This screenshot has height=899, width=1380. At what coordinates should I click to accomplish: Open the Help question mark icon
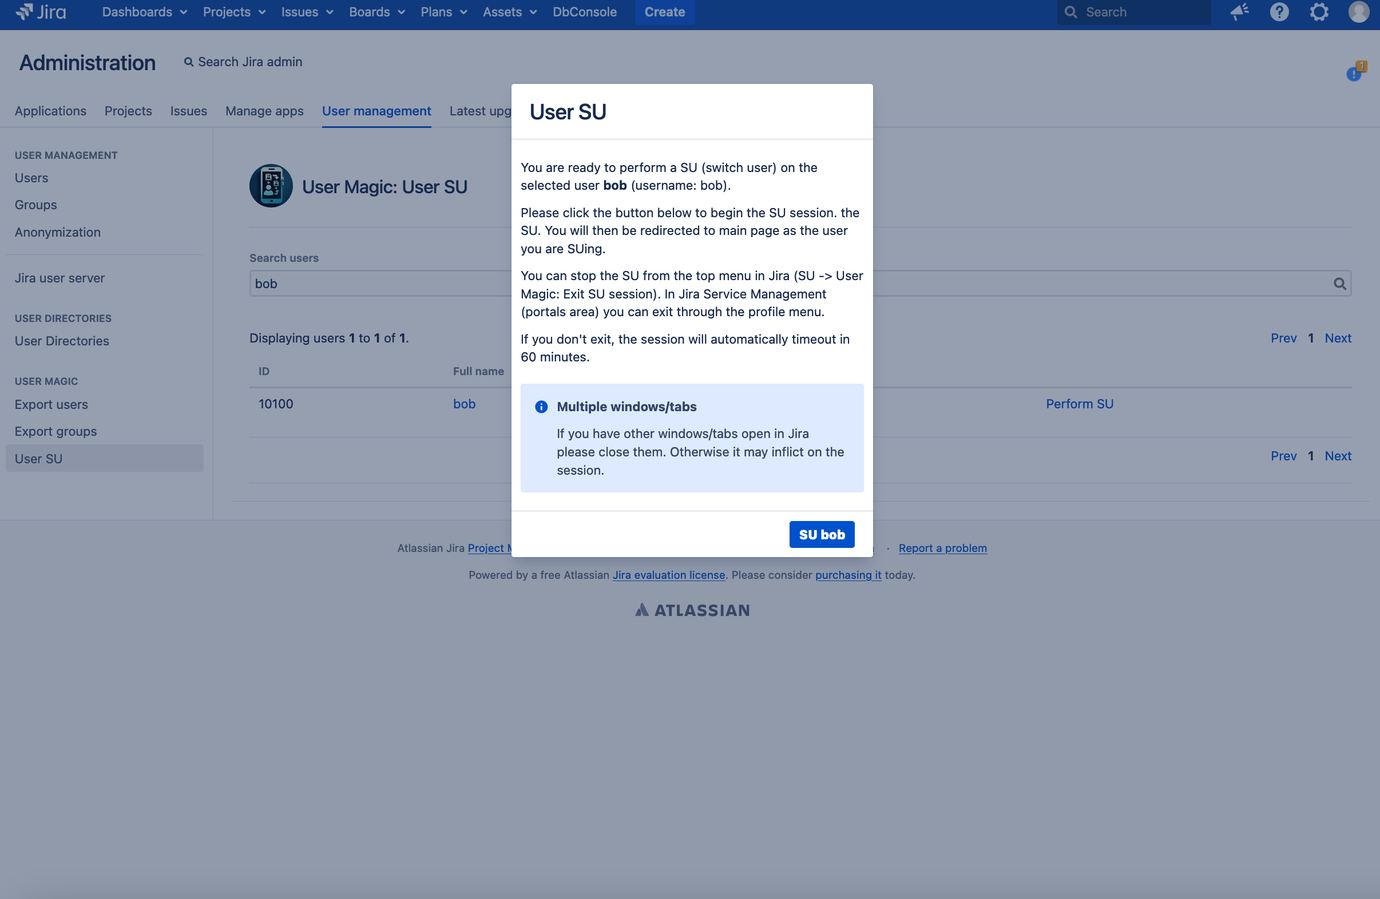[x=1279, y=12]
